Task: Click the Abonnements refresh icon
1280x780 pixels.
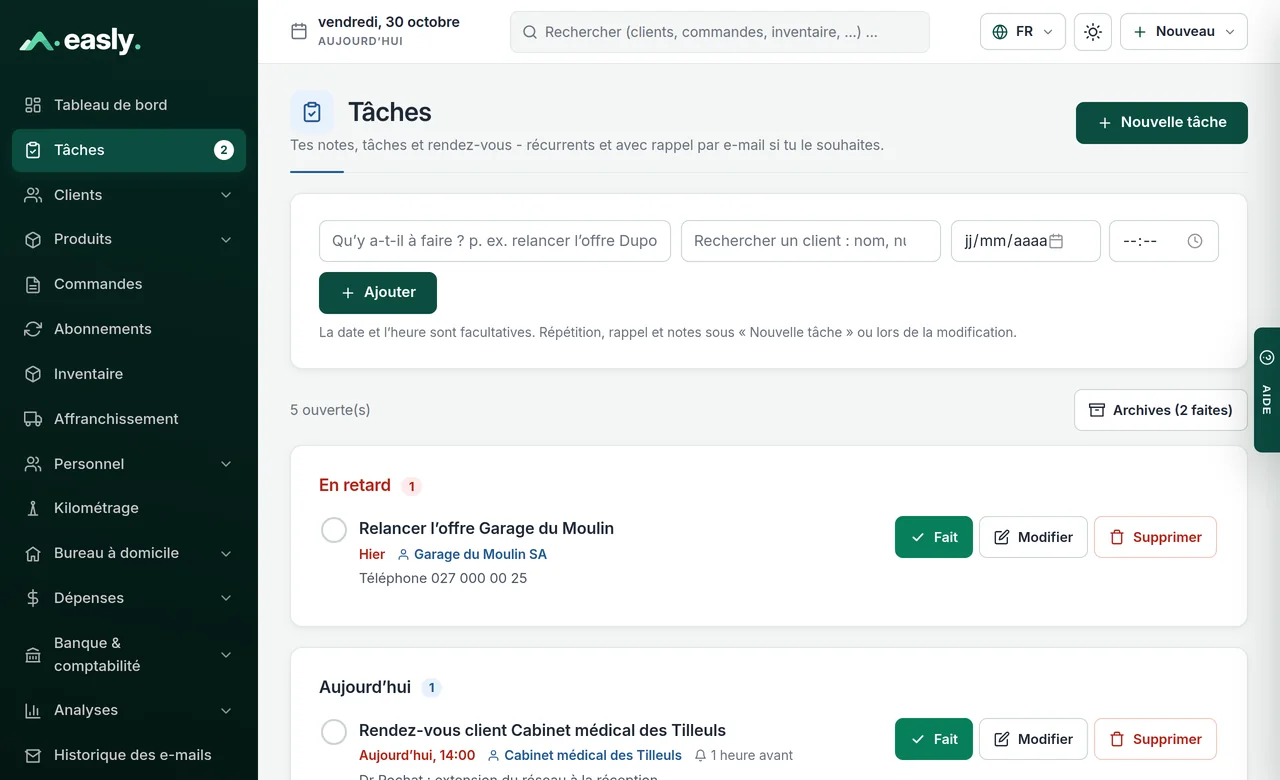Action: click(33, 329)
